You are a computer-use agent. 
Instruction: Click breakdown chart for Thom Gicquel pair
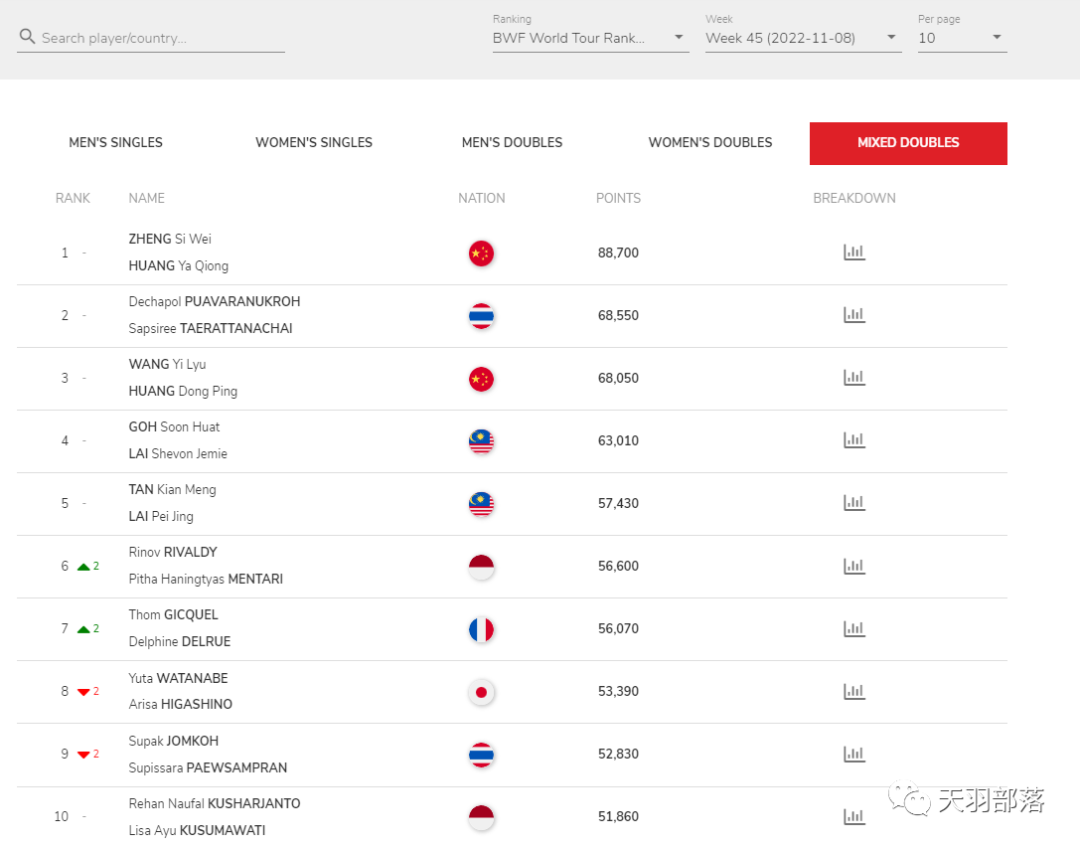coord(854,629)
